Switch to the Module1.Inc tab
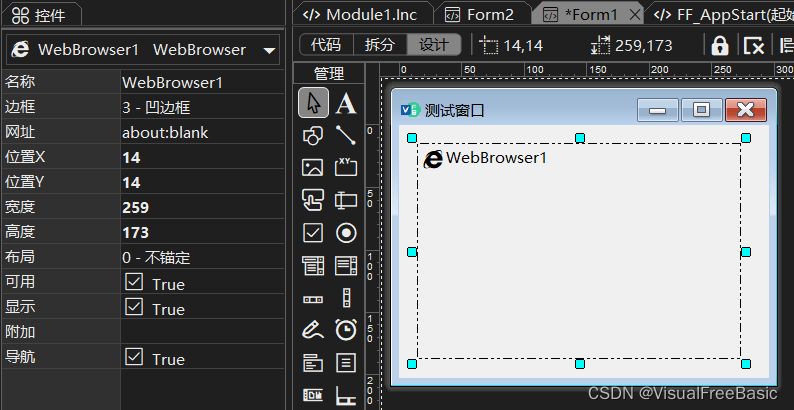 pos(362,15)
